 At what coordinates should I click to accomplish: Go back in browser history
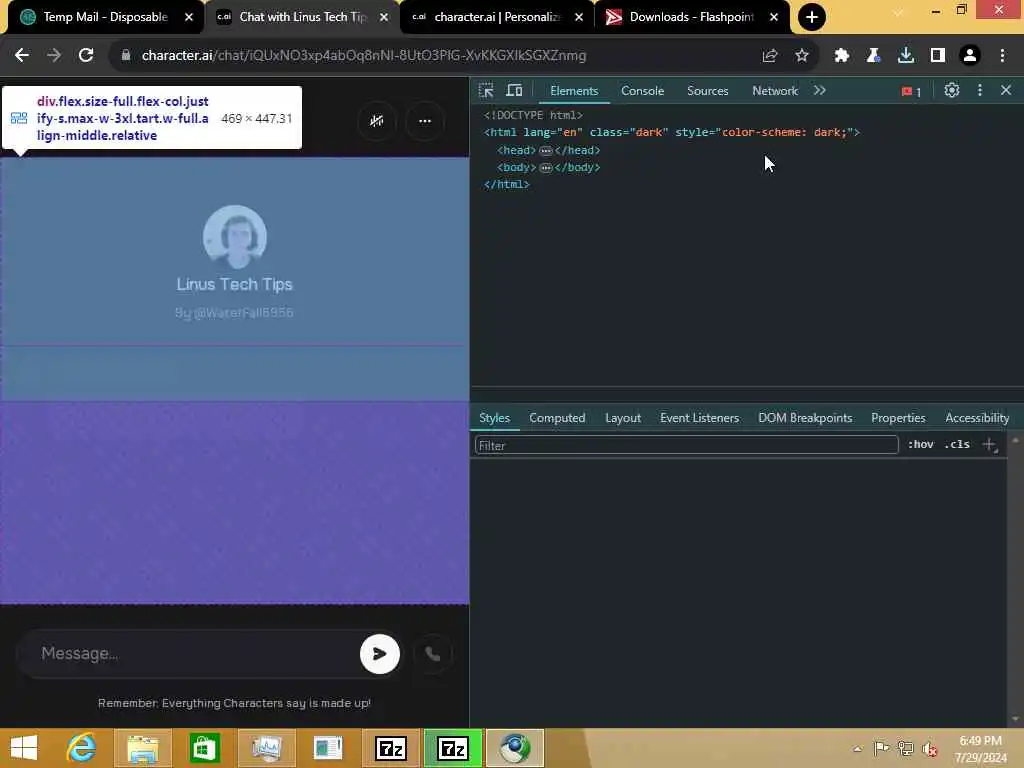(x=22, y=56)
